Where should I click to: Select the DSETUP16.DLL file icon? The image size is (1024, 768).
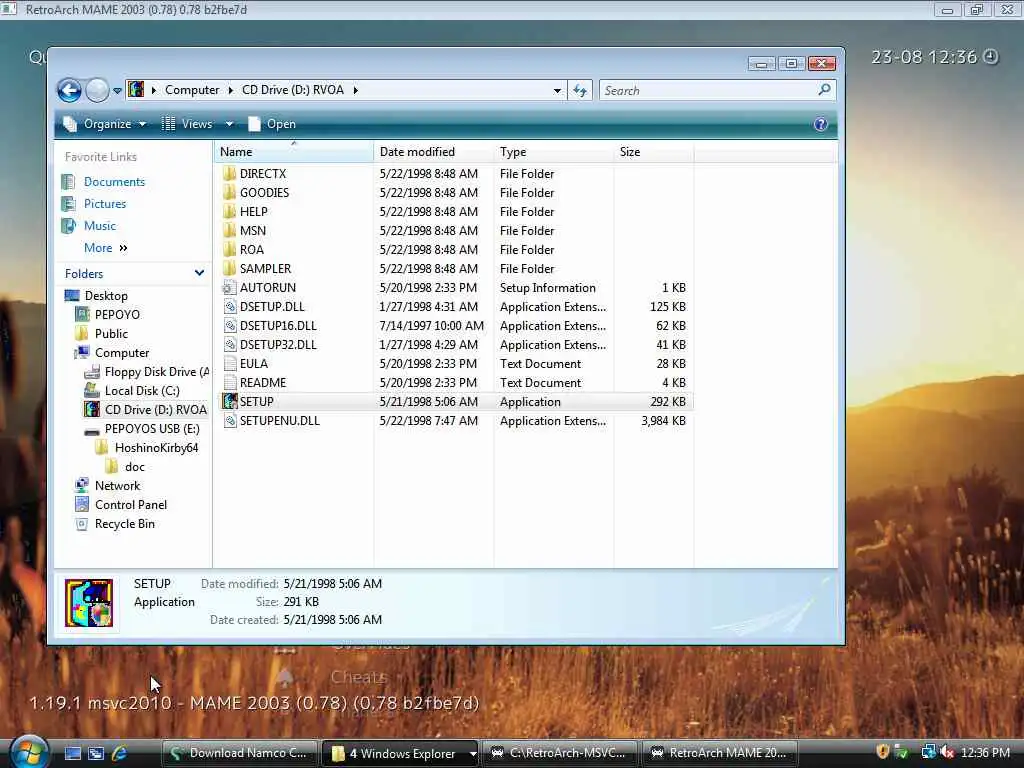[229, 326]
